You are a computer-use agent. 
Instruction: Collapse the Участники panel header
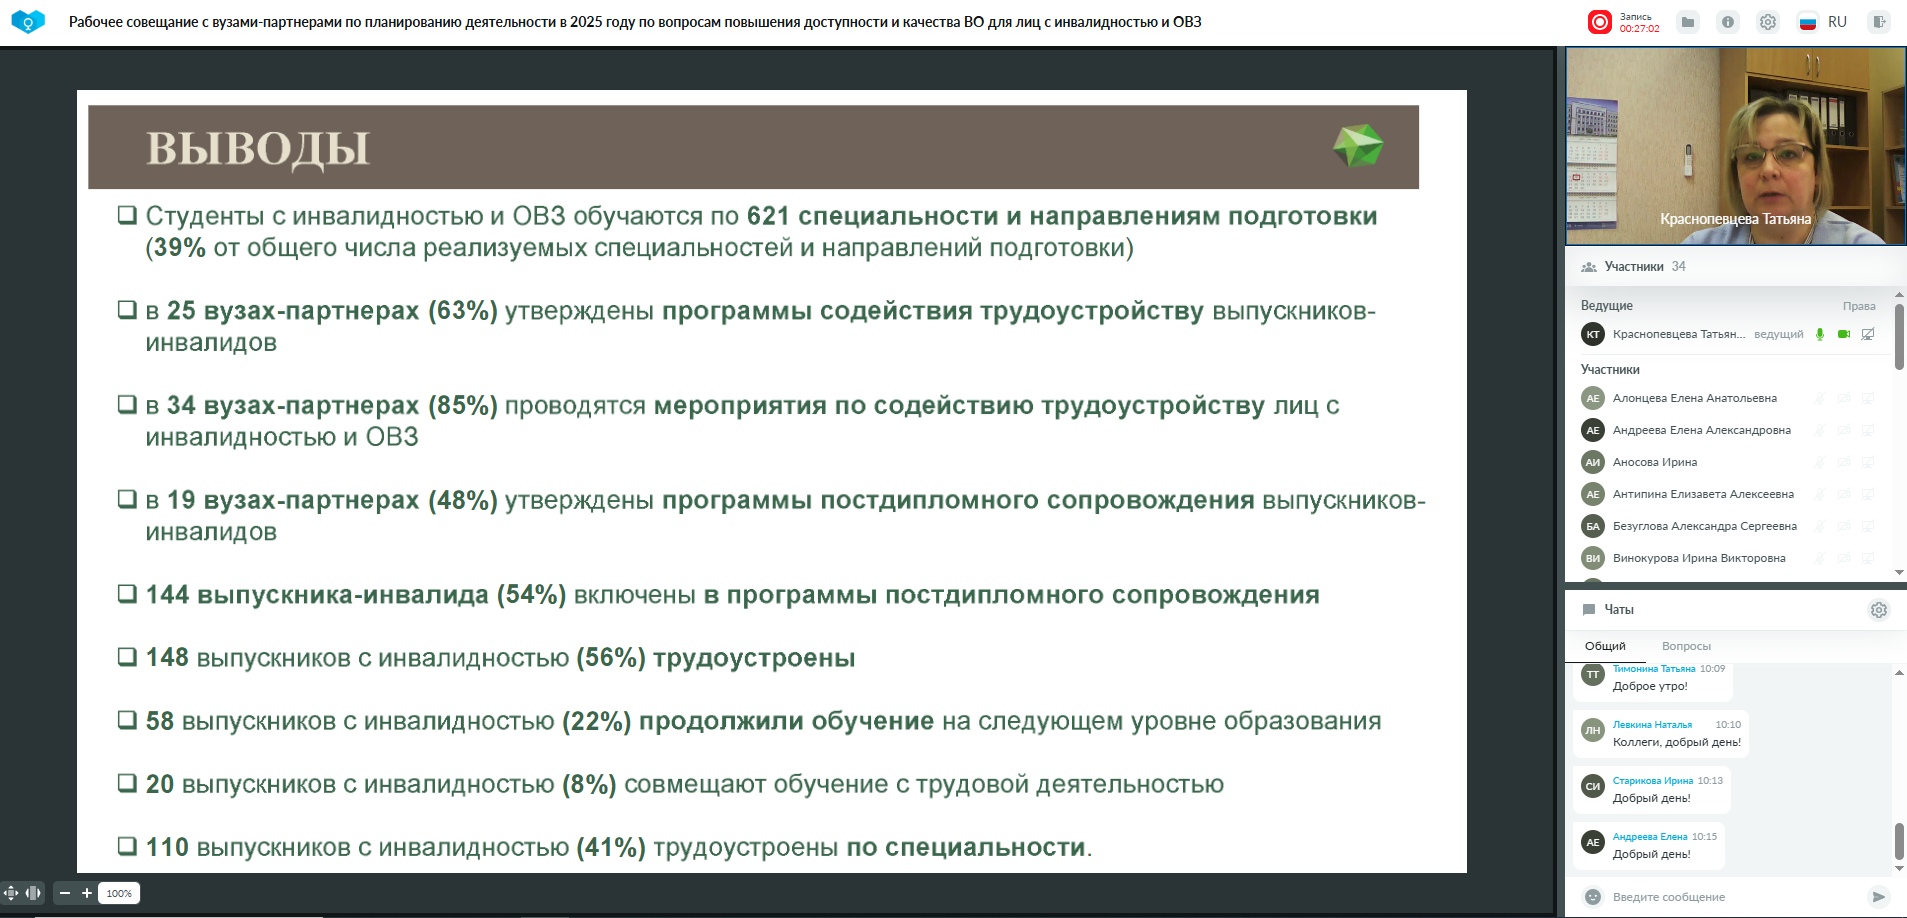1634,267
